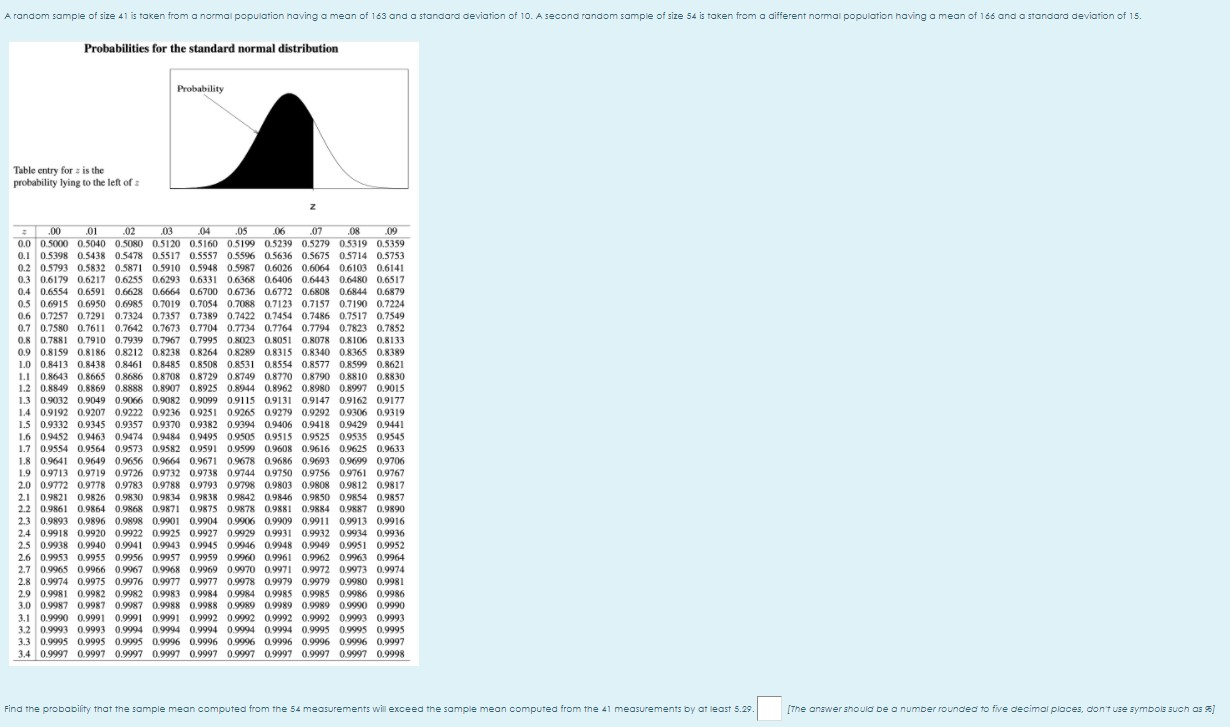Click the .05 column header
This screenshot has height=727, width=1230.
(x=241, y=232)
